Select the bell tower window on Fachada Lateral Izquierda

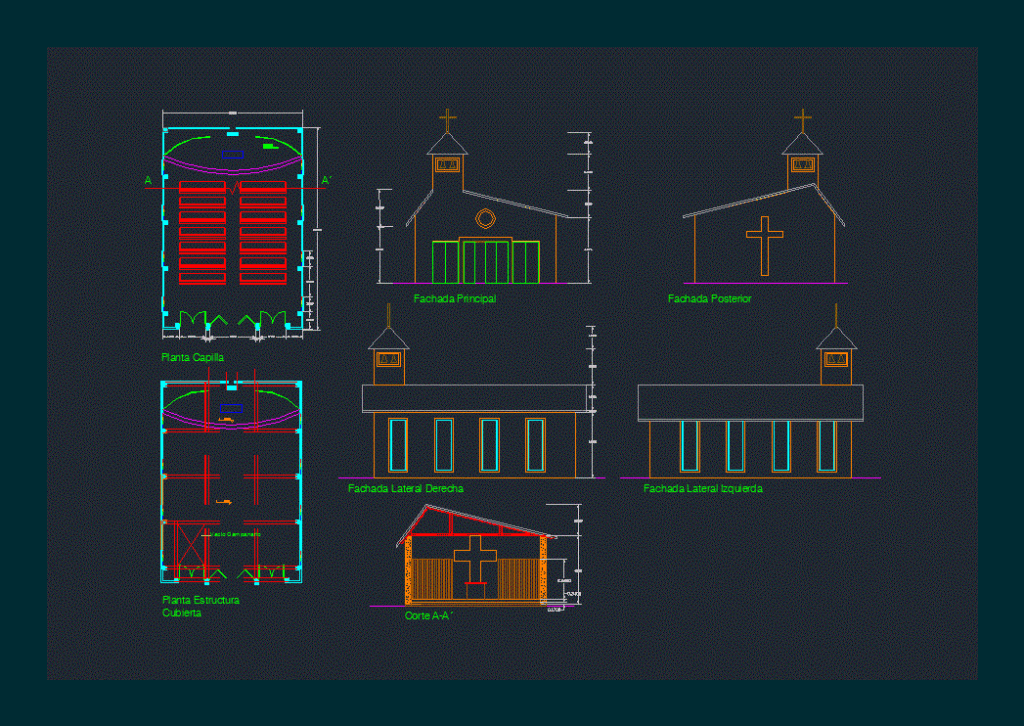point(836,359)
